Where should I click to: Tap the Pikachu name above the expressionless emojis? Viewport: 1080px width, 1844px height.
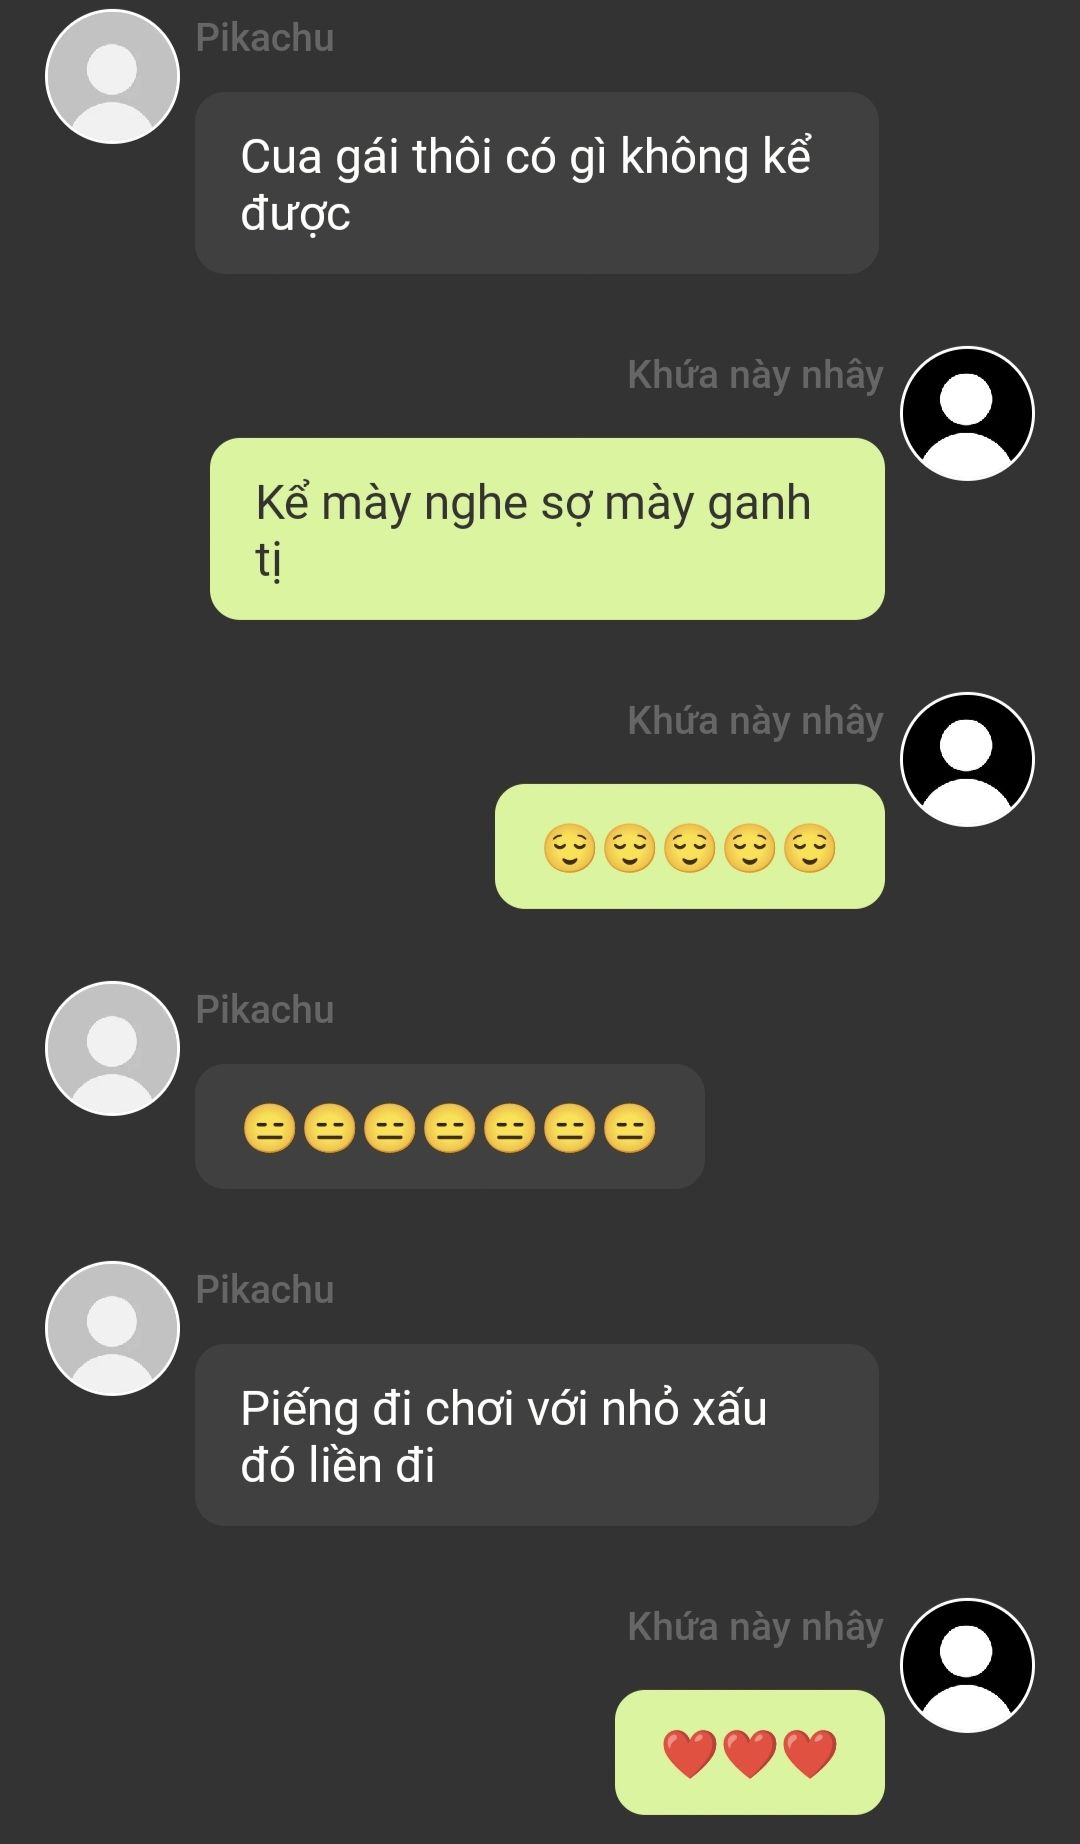coord(265,1009)
